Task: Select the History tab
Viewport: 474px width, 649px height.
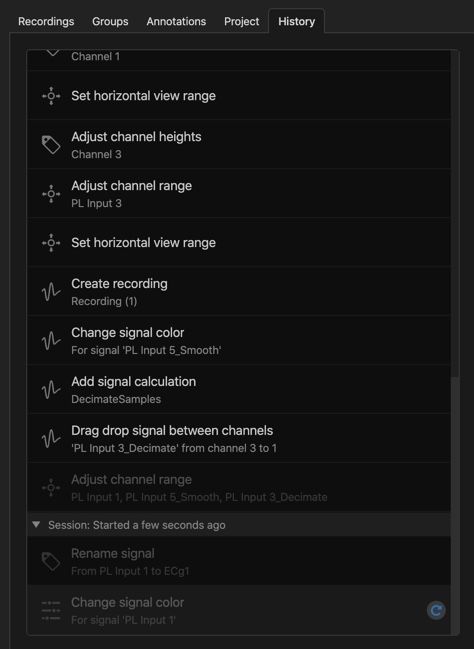Action: [296, 22]
